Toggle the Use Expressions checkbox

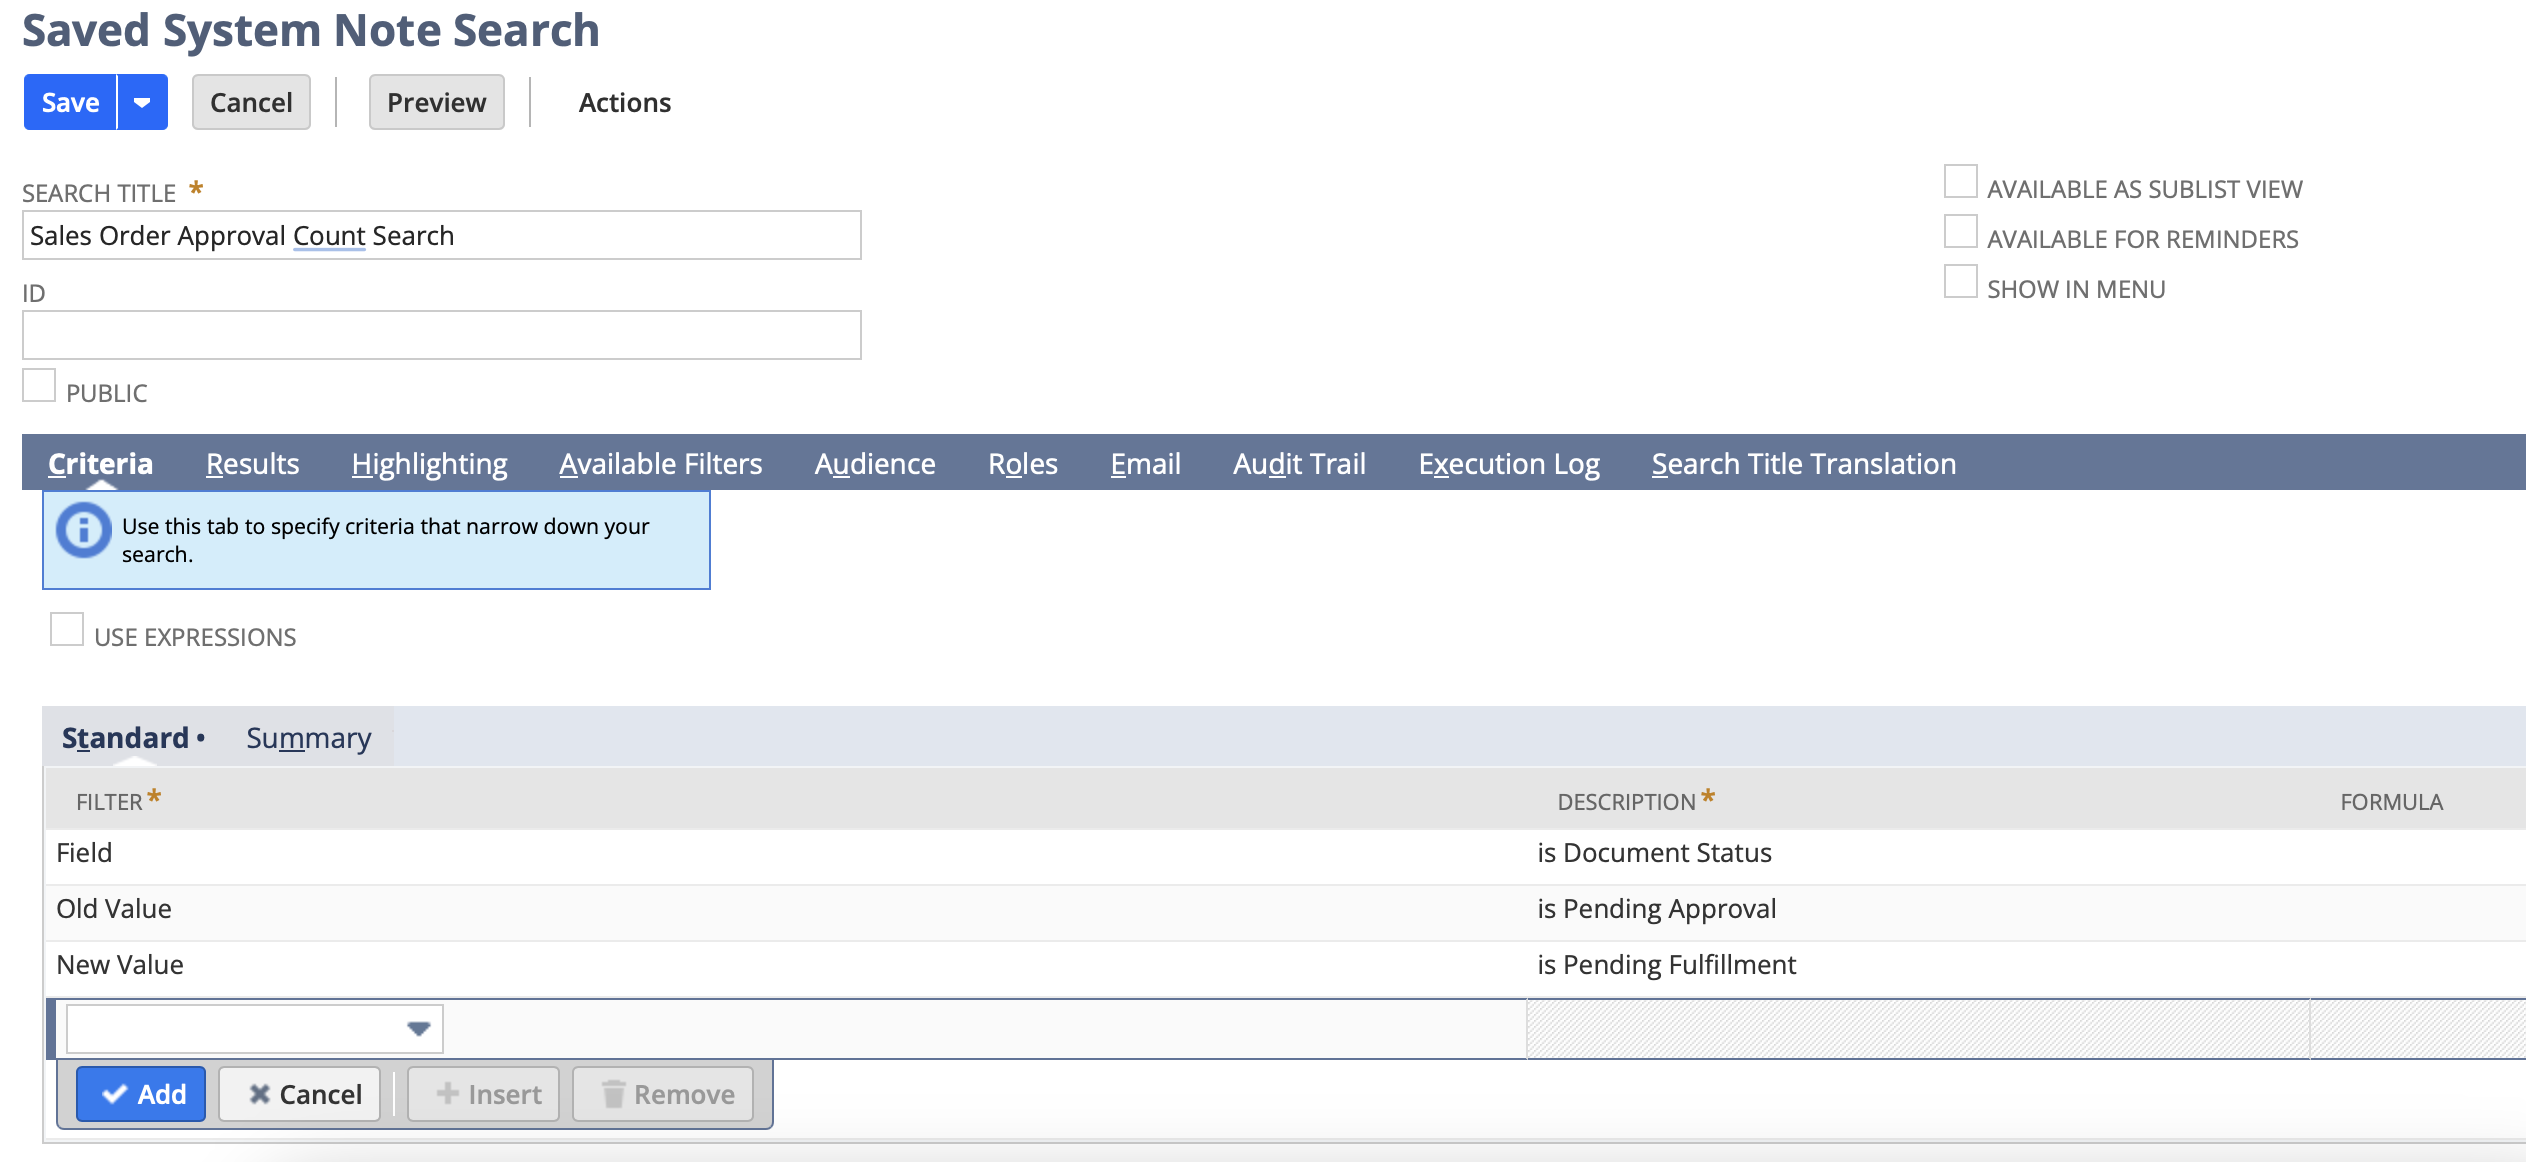67,630
